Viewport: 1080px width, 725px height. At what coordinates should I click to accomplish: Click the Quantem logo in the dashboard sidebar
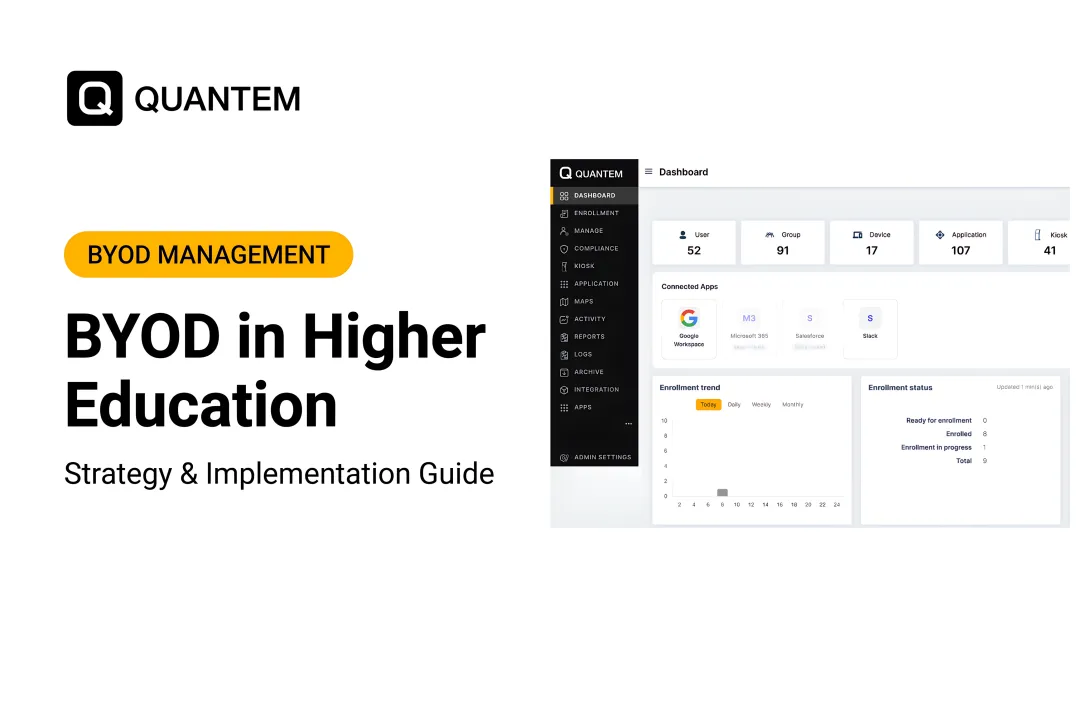[591, 174]
